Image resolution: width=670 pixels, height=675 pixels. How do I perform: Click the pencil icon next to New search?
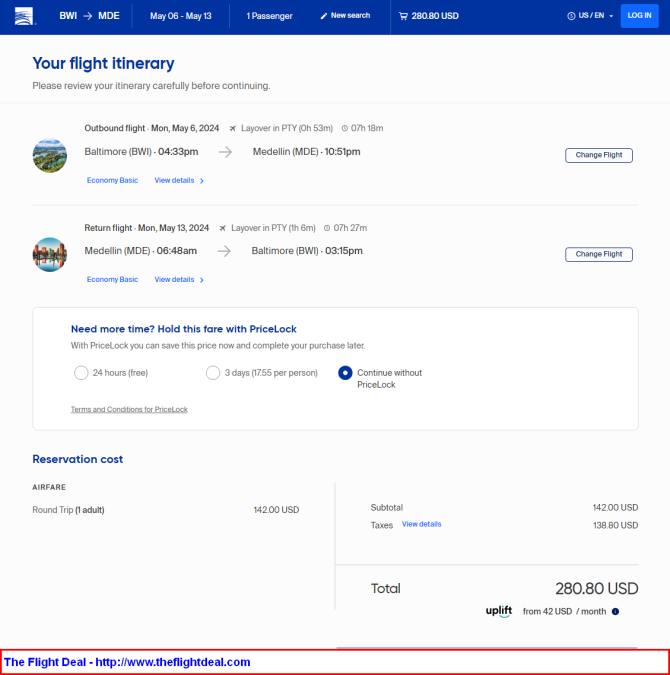click(x=324, y=16)
